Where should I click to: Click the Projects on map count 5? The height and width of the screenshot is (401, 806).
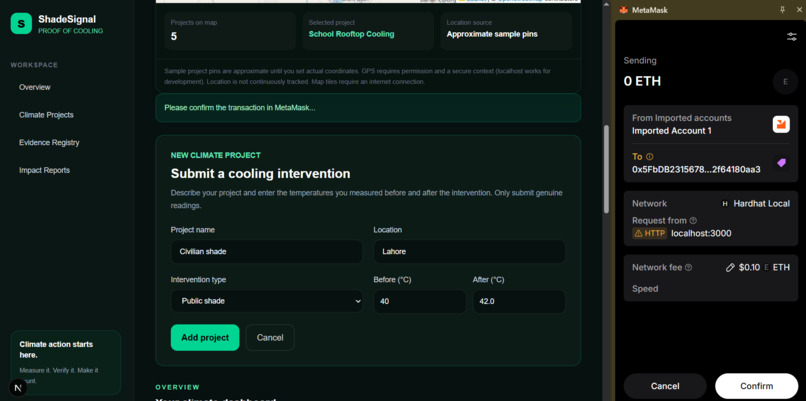click(x=174, y=37)
